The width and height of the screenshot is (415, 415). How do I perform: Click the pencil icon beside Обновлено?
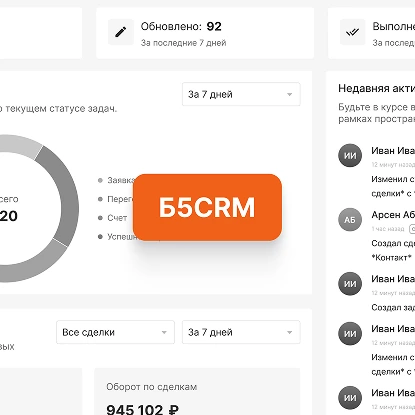[x=121, y=32]
